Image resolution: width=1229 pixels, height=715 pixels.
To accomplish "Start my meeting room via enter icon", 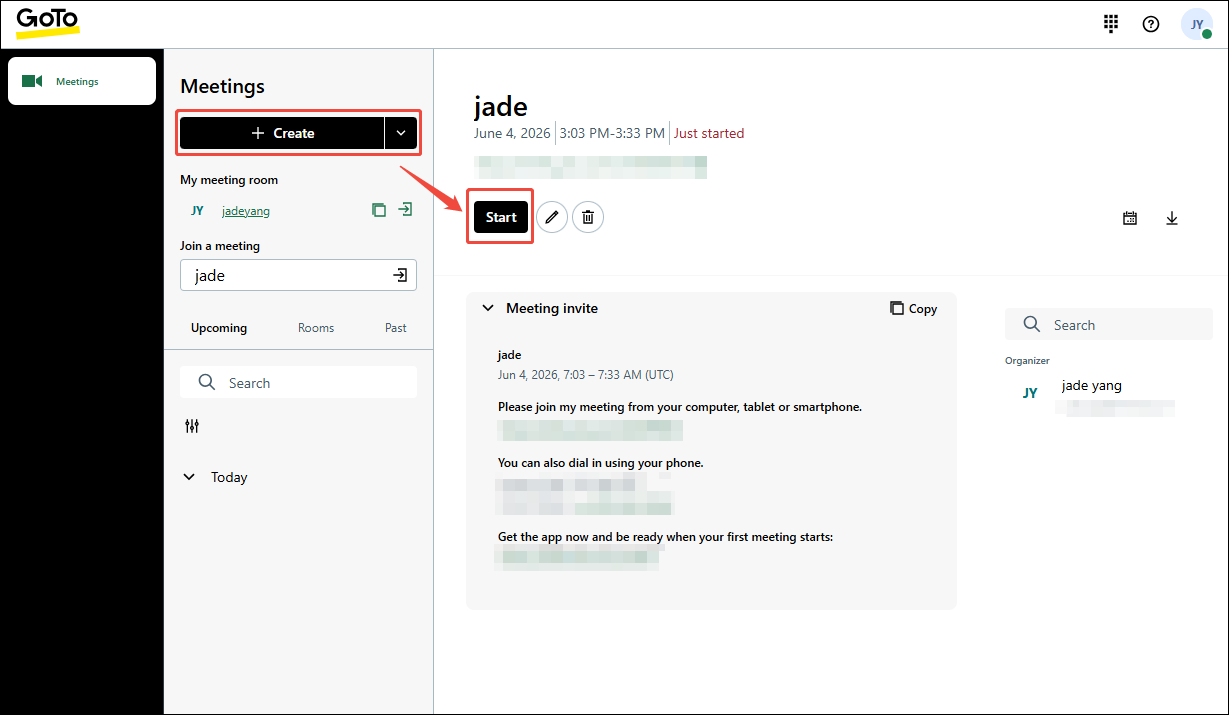I will (x=405, y=210).
